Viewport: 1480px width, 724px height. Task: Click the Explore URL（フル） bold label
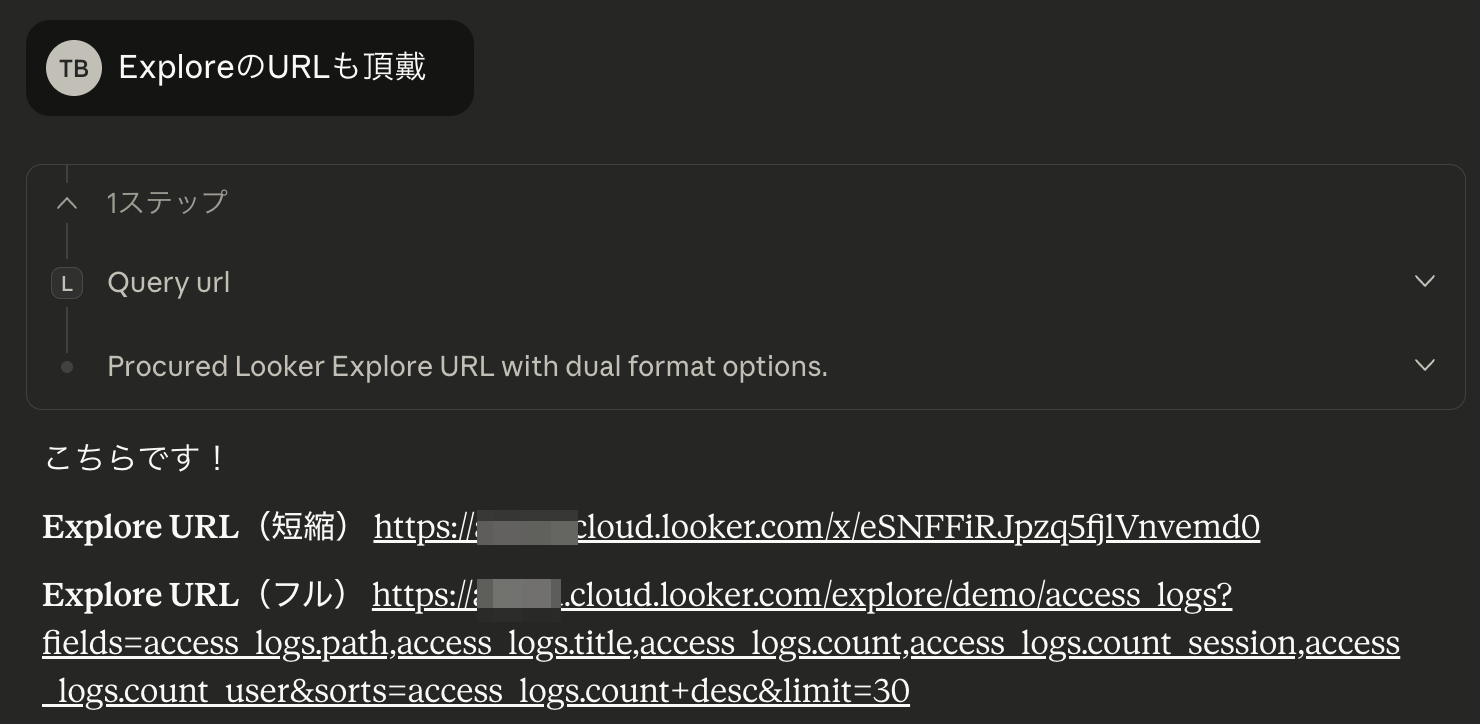196,596
